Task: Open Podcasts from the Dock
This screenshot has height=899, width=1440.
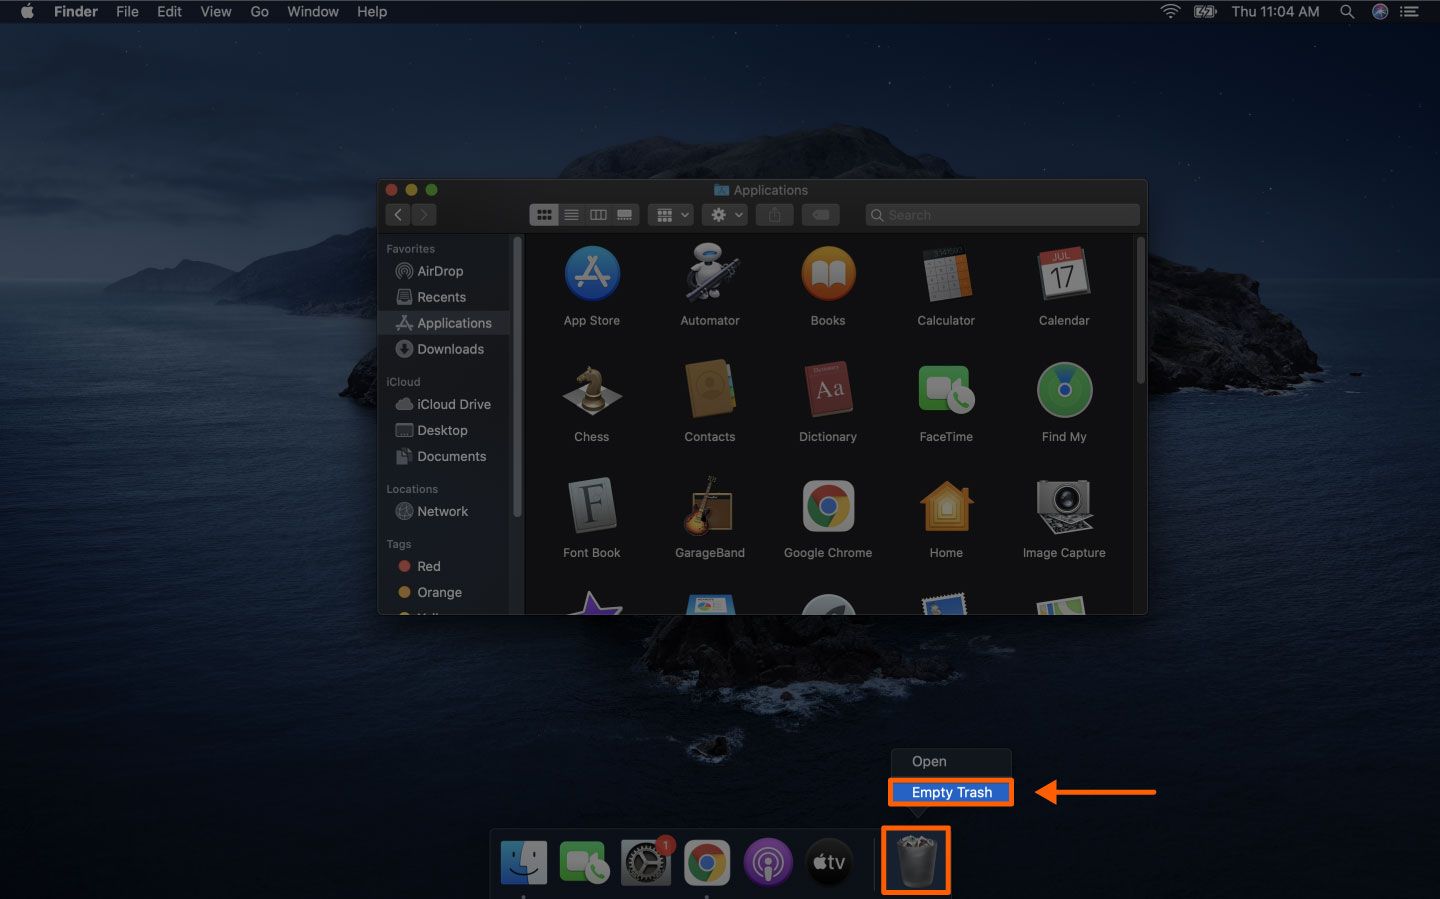Action: [768, 862]
